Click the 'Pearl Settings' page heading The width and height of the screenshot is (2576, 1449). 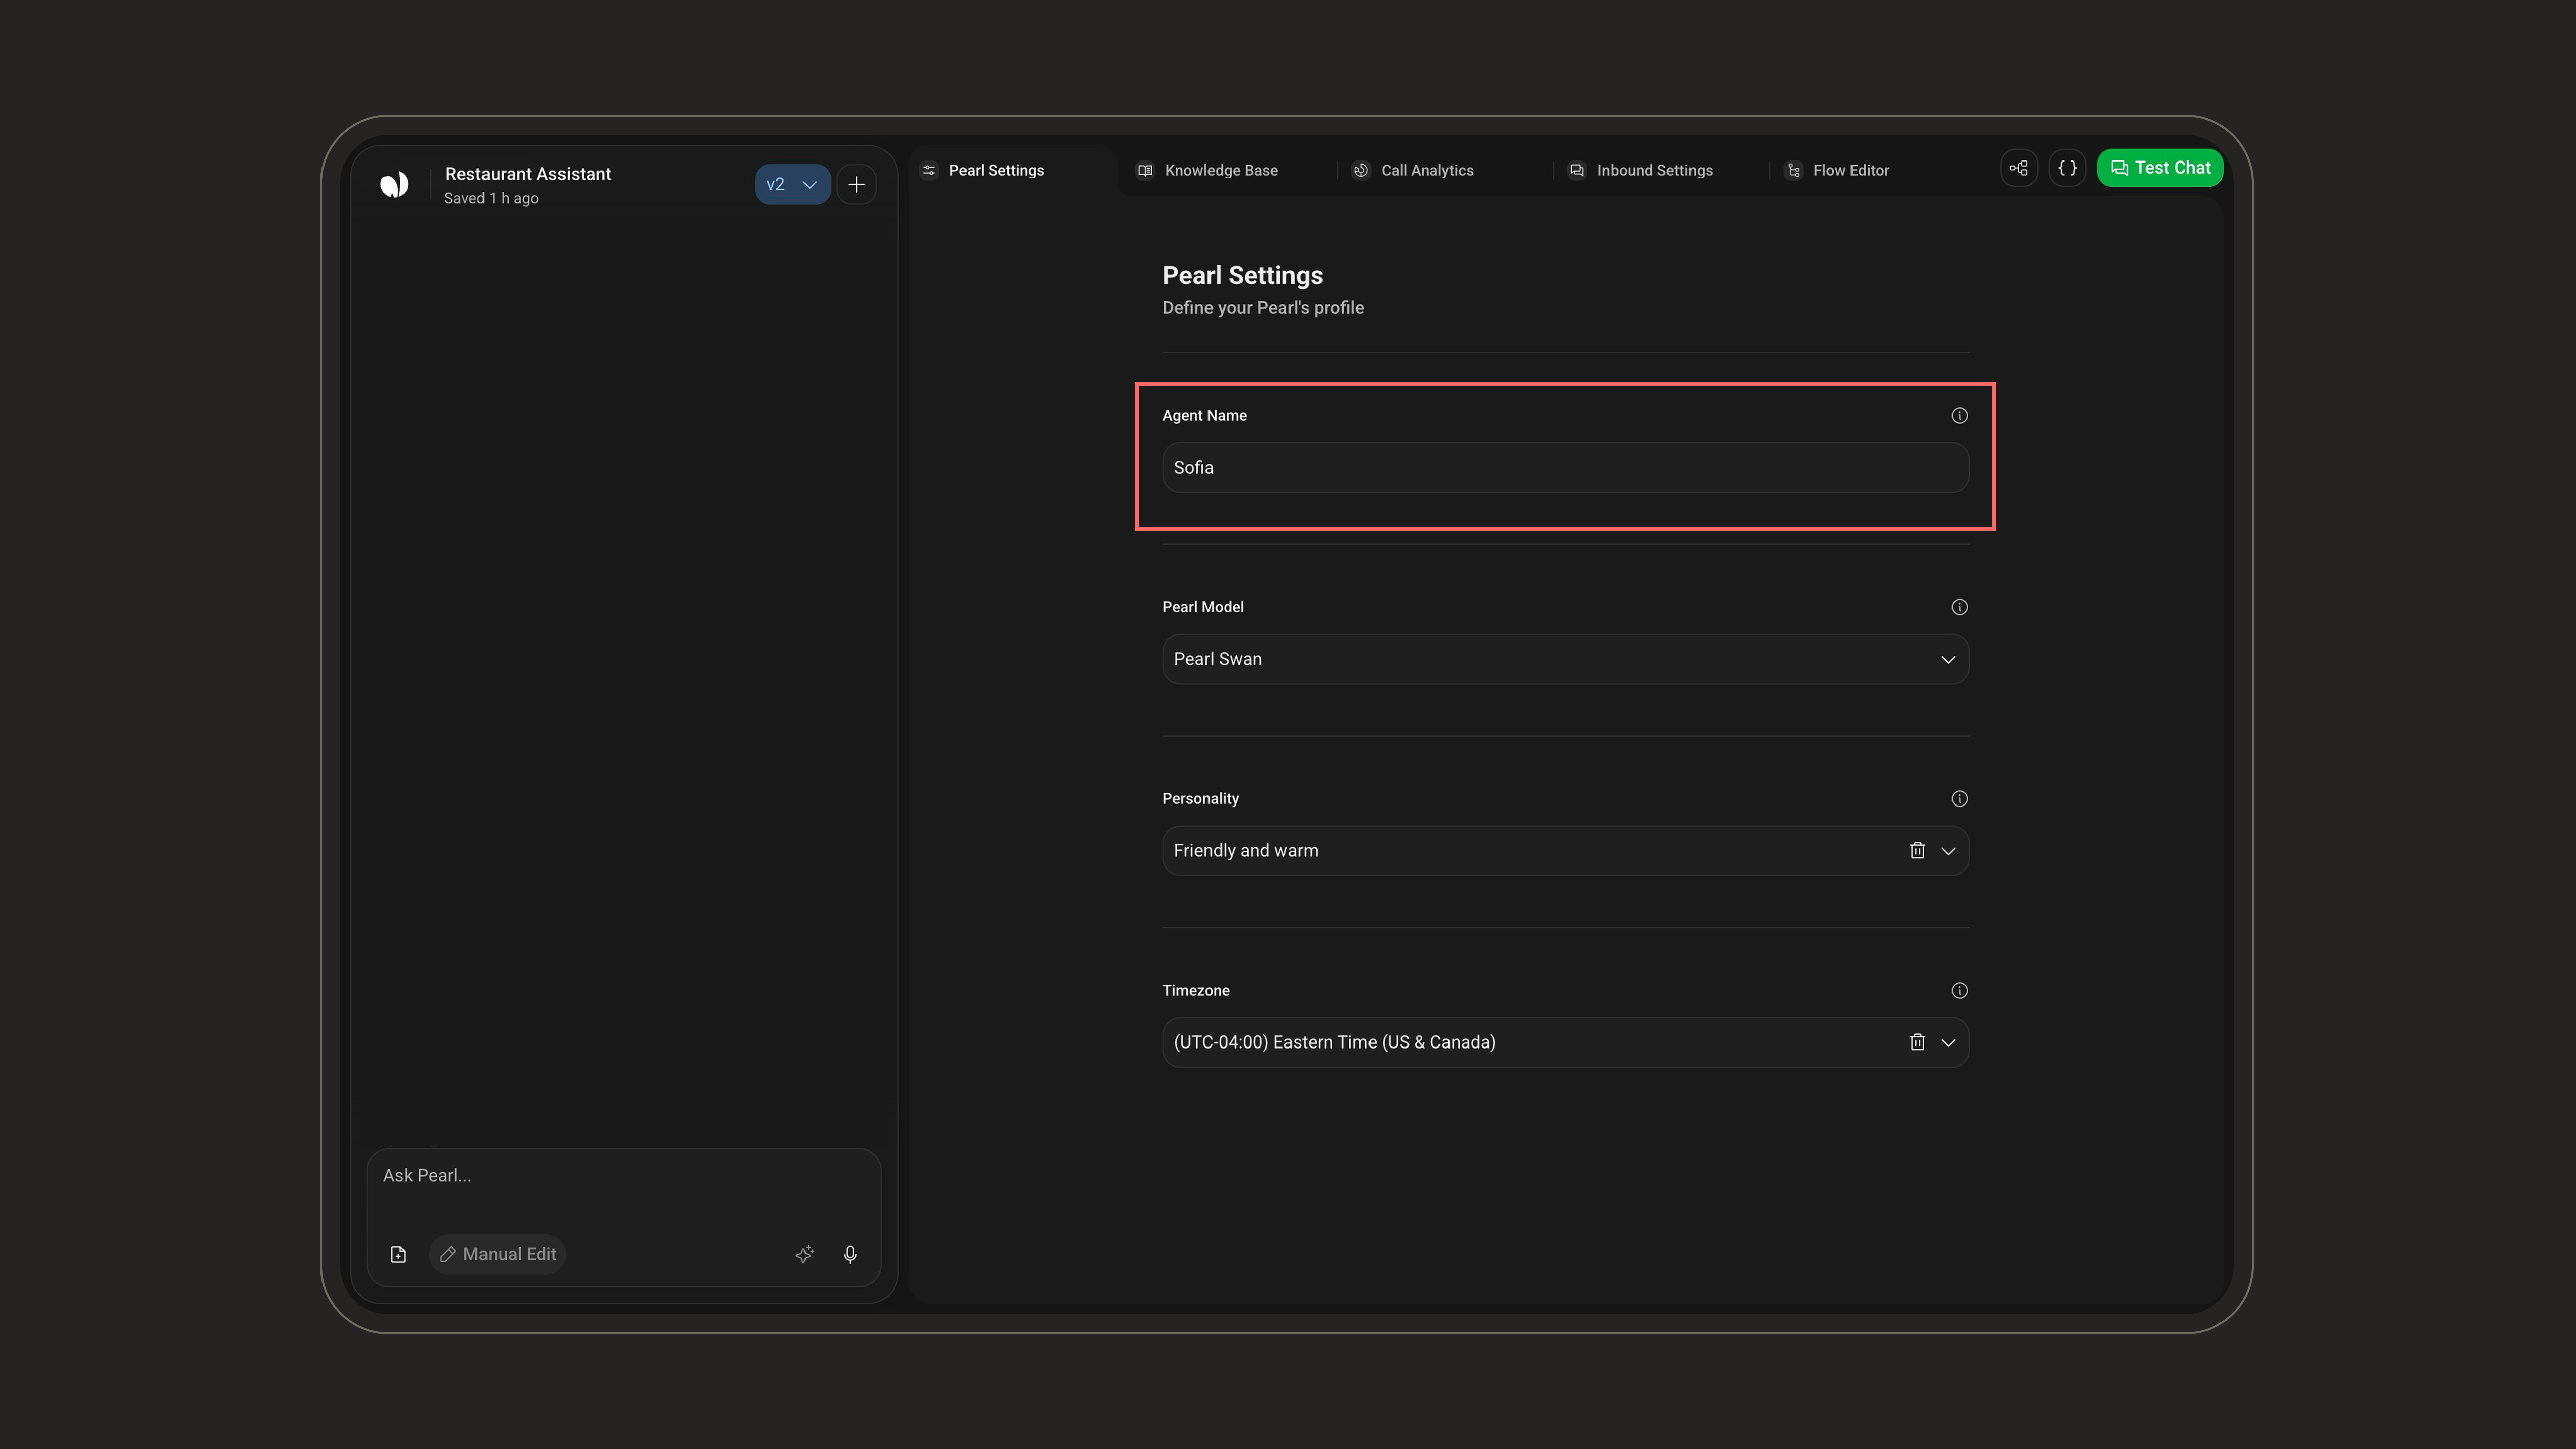pyautogui.click(x=1242, y=275)
